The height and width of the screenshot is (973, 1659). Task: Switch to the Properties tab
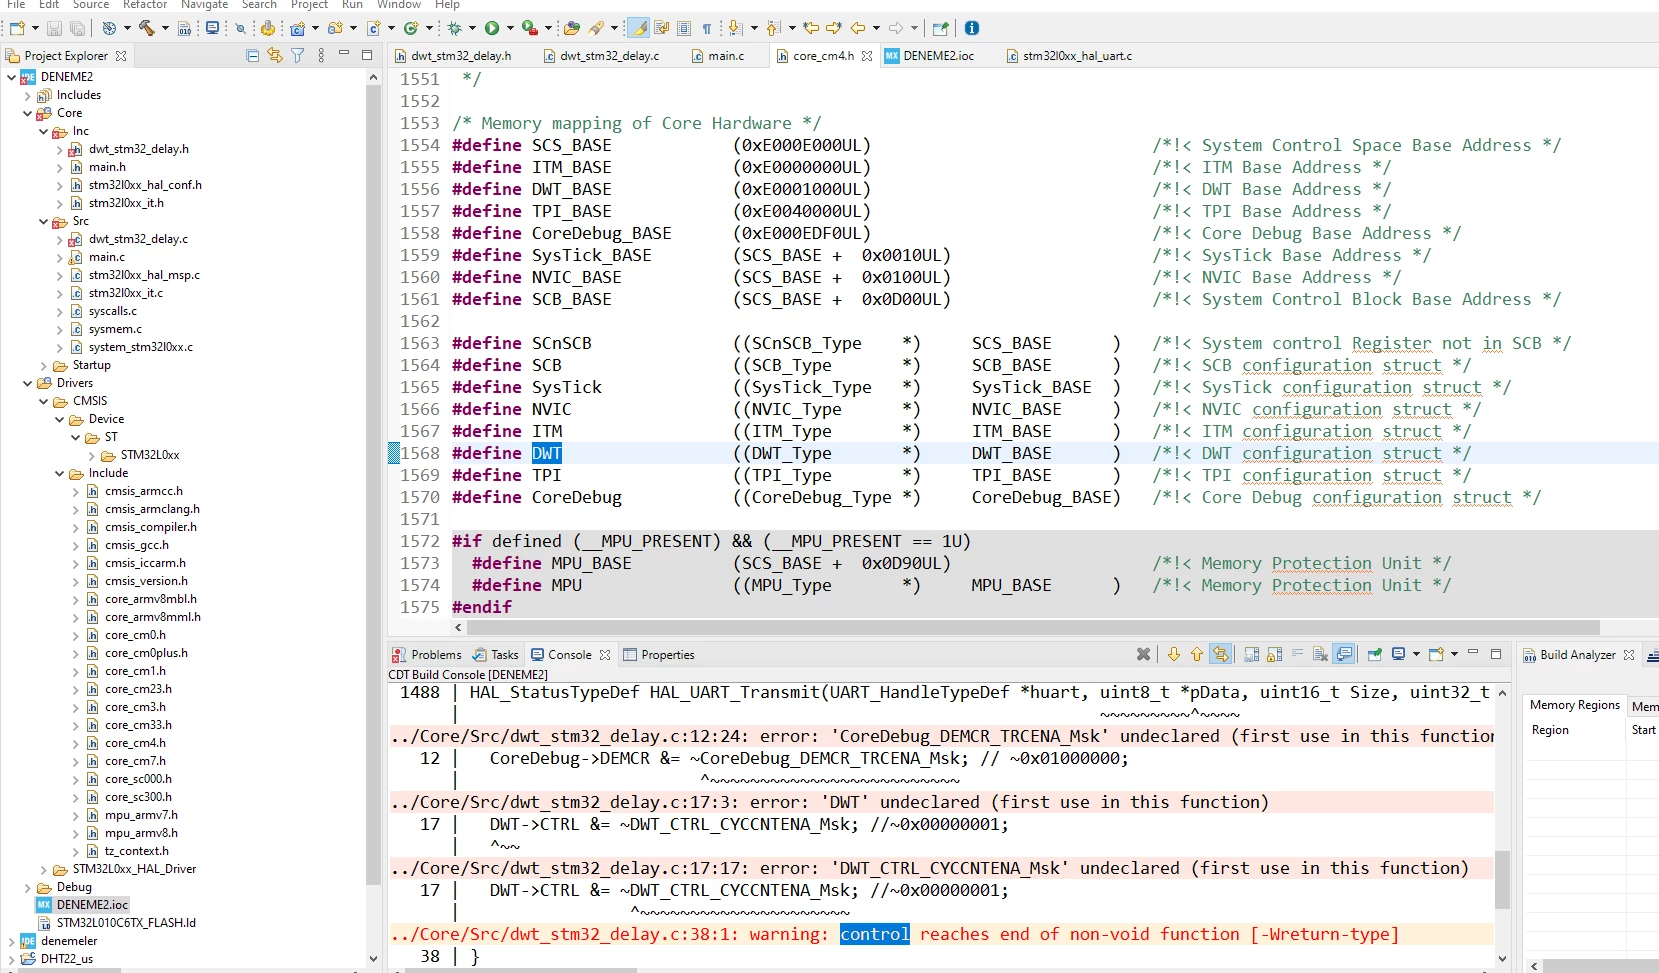pyautogui.click(x=659, y=655)
